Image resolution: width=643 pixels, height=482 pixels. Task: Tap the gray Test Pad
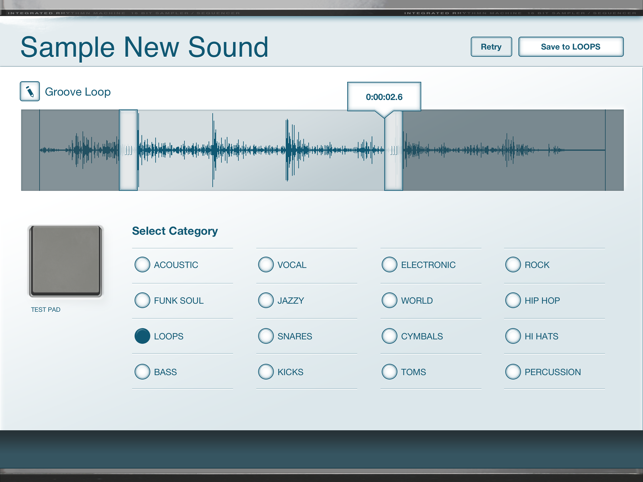(x=65, y=261)
